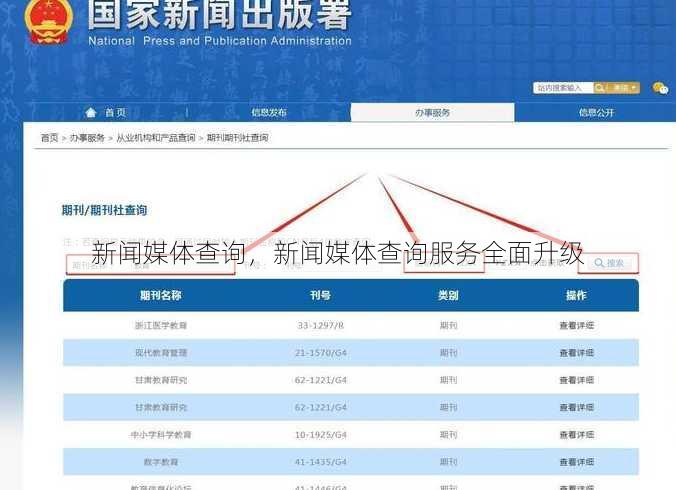Viewport: 676px width, 490px height.
Task: Click the 国家新闻出版署 site title
Action: (x=220, y=14)
